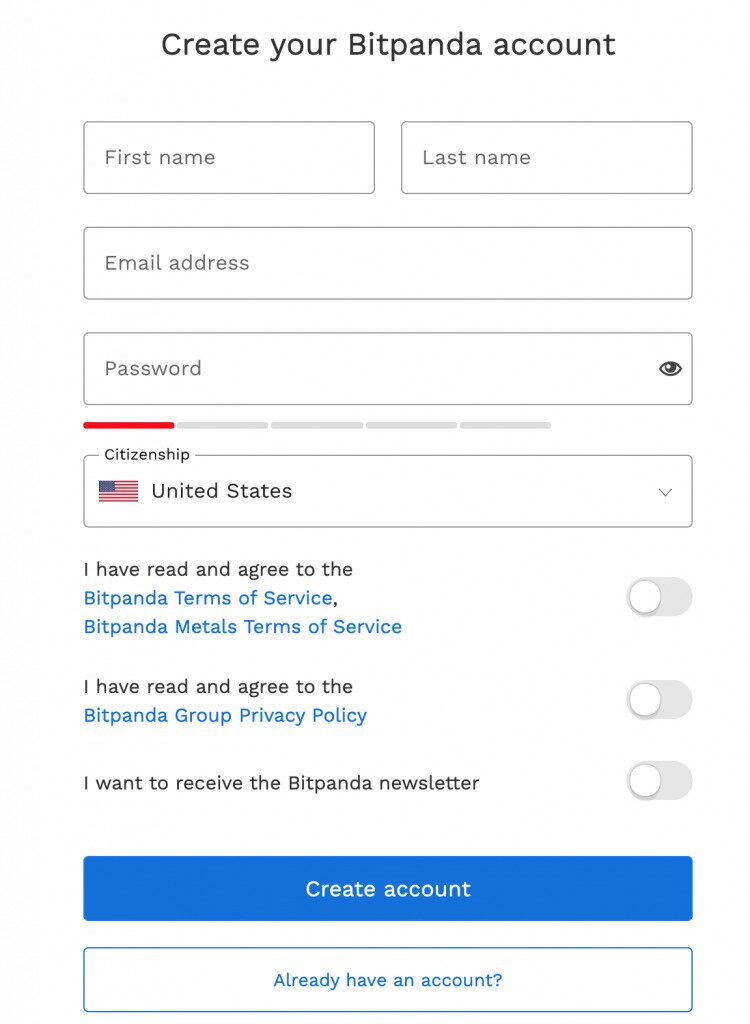
Task: Focus the Password input field
Action: (x=350, y=369)
